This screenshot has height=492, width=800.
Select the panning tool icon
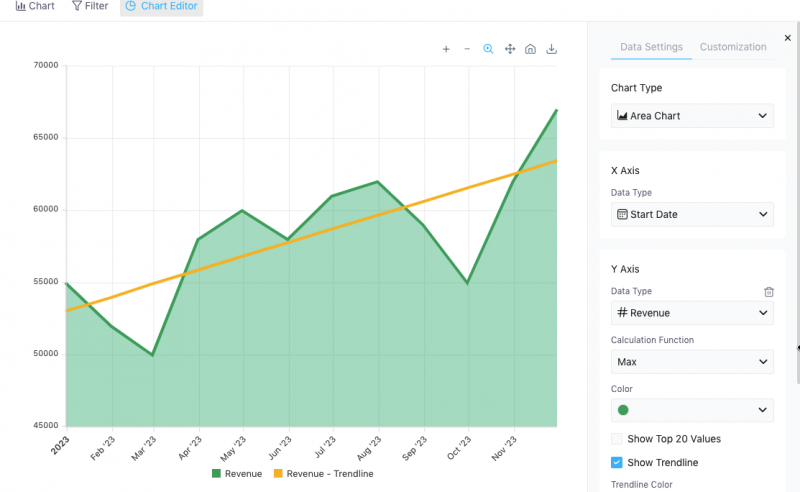tap(510, 49)
